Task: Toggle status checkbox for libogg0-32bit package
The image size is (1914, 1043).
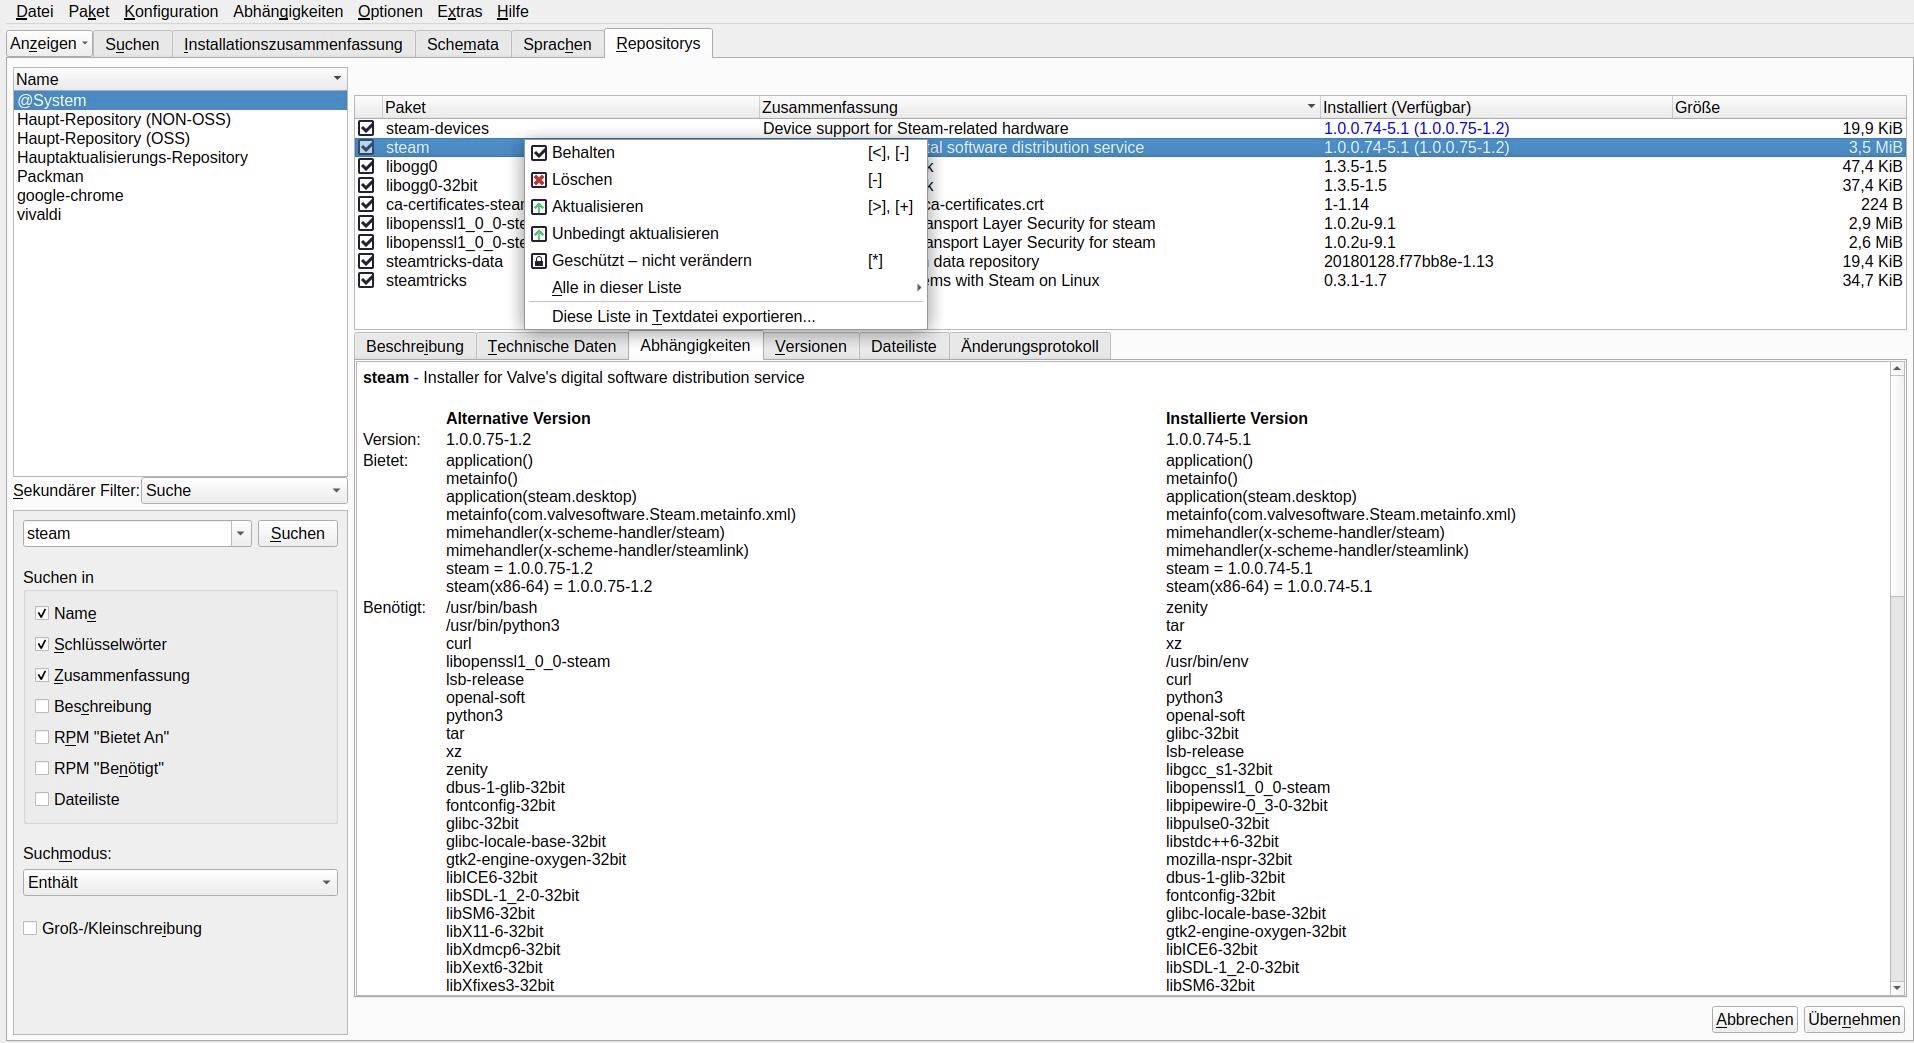Action: tap(367, 185)
